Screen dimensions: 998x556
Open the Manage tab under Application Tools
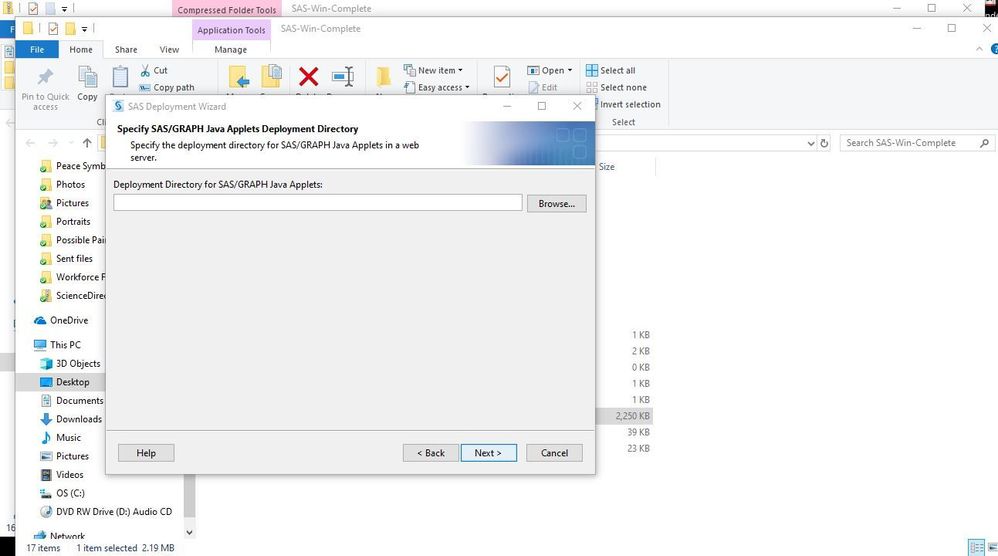tap(230, 49)
